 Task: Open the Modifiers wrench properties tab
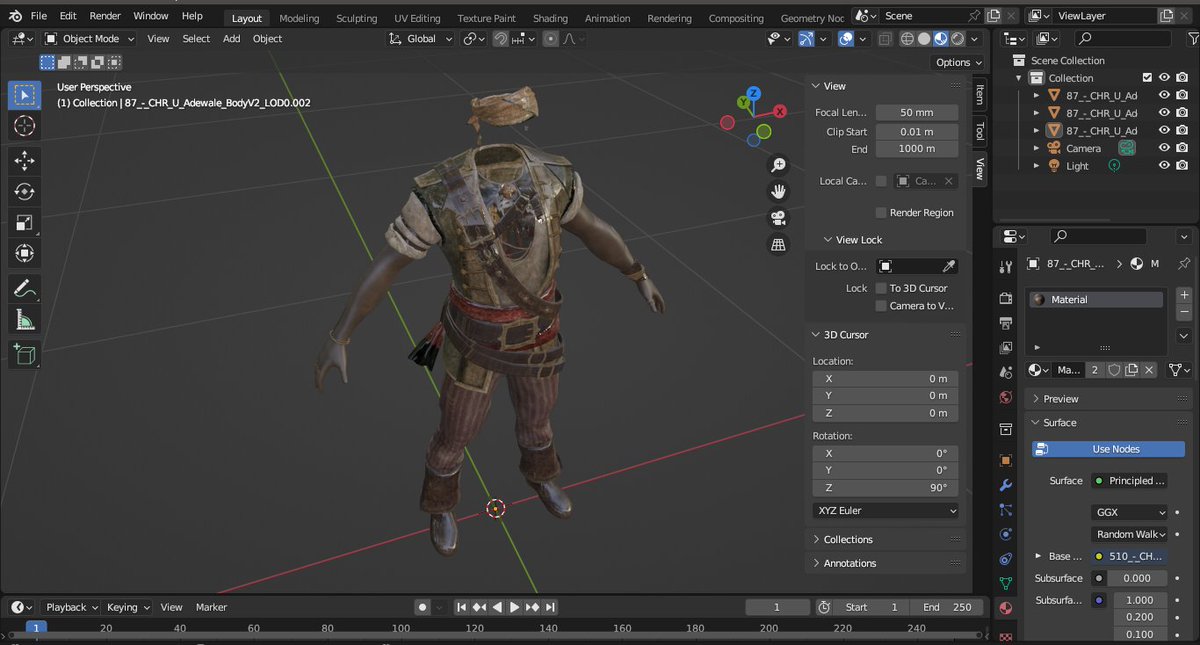pyautogui.click(x=1006, y=485)
